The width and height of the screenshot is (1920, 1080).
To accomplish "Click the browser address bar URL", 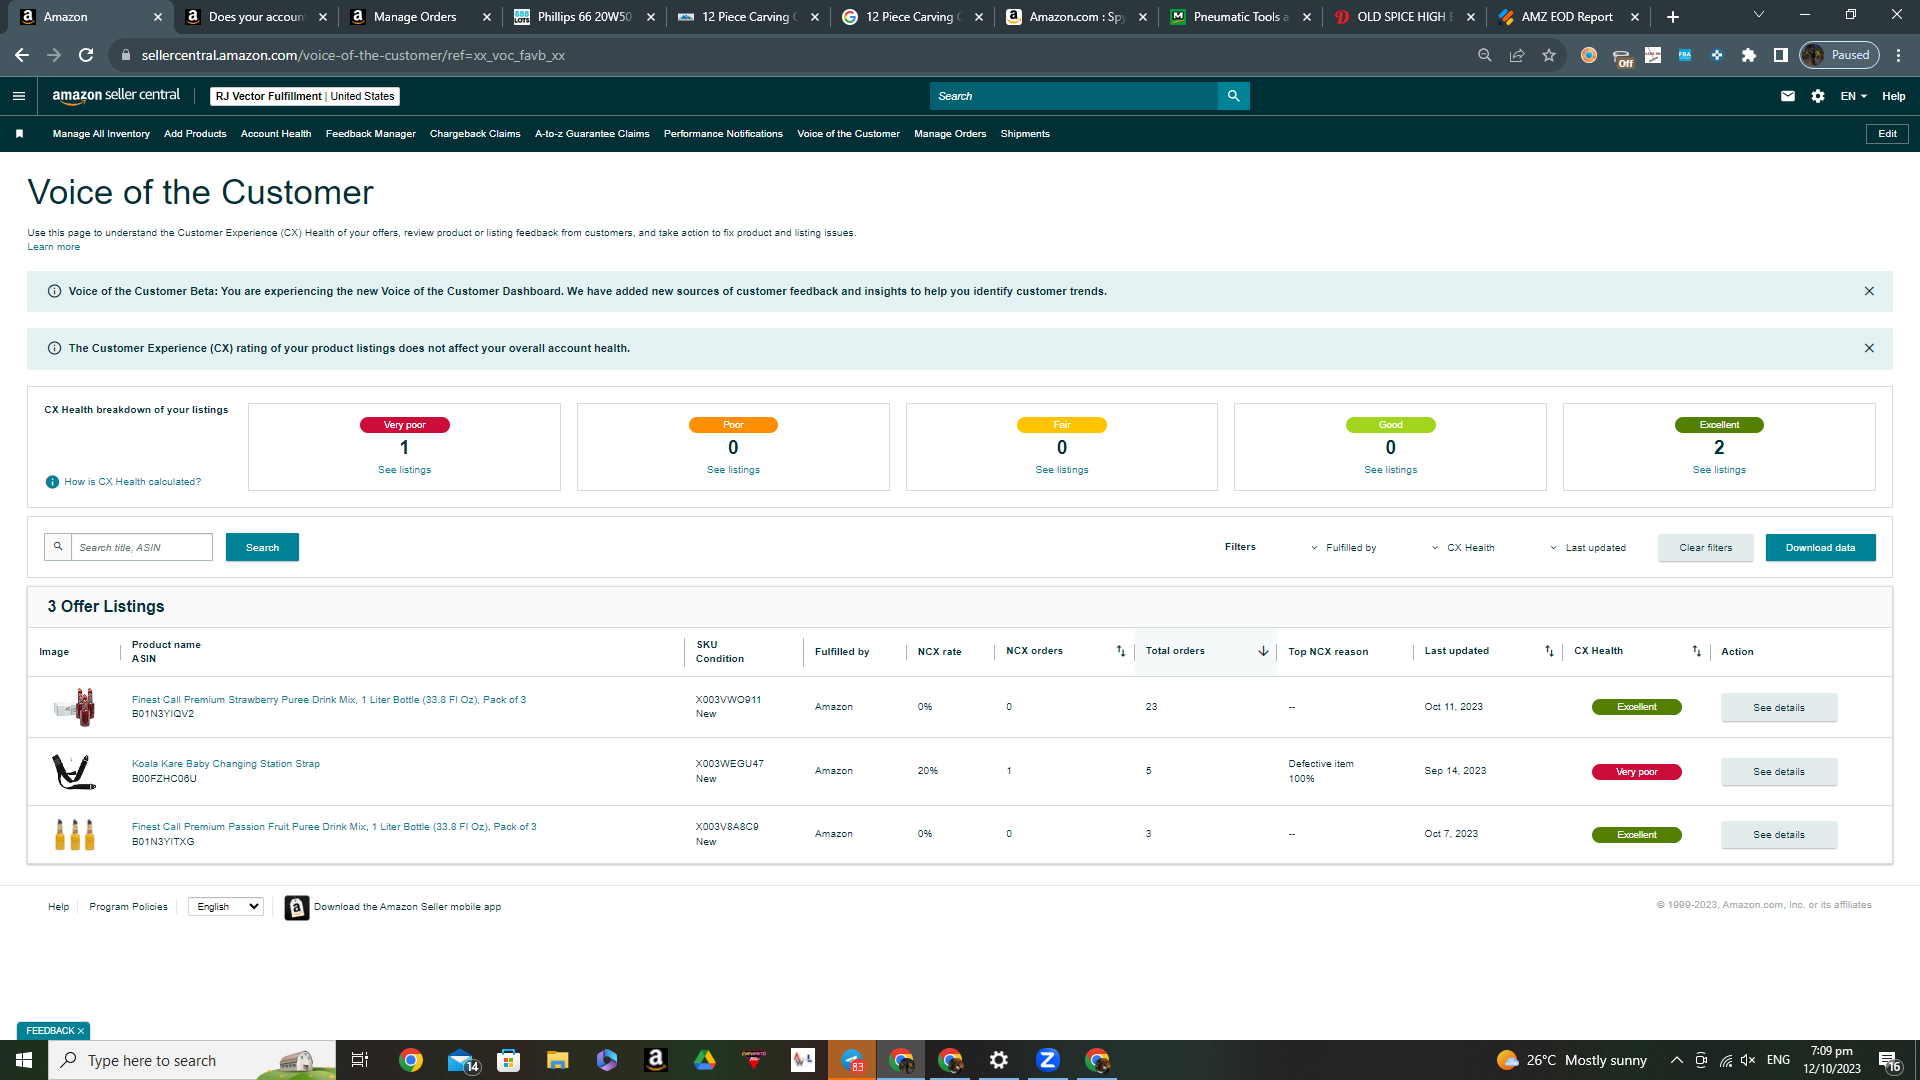I will [353, 55].
